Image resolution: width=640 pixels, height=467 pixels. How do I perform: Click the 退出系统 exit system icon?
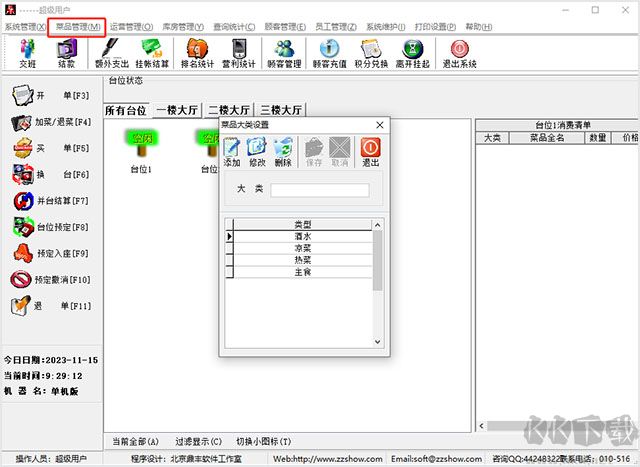coord(460,53)
